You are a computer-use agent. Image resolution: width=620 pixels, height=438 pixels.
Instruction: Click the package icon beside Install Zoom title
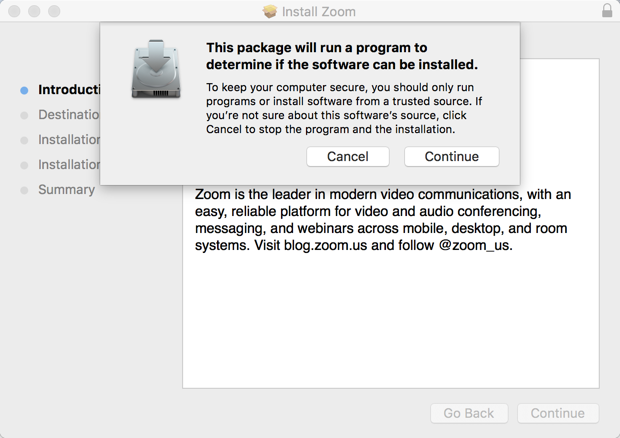click(270, 12)
